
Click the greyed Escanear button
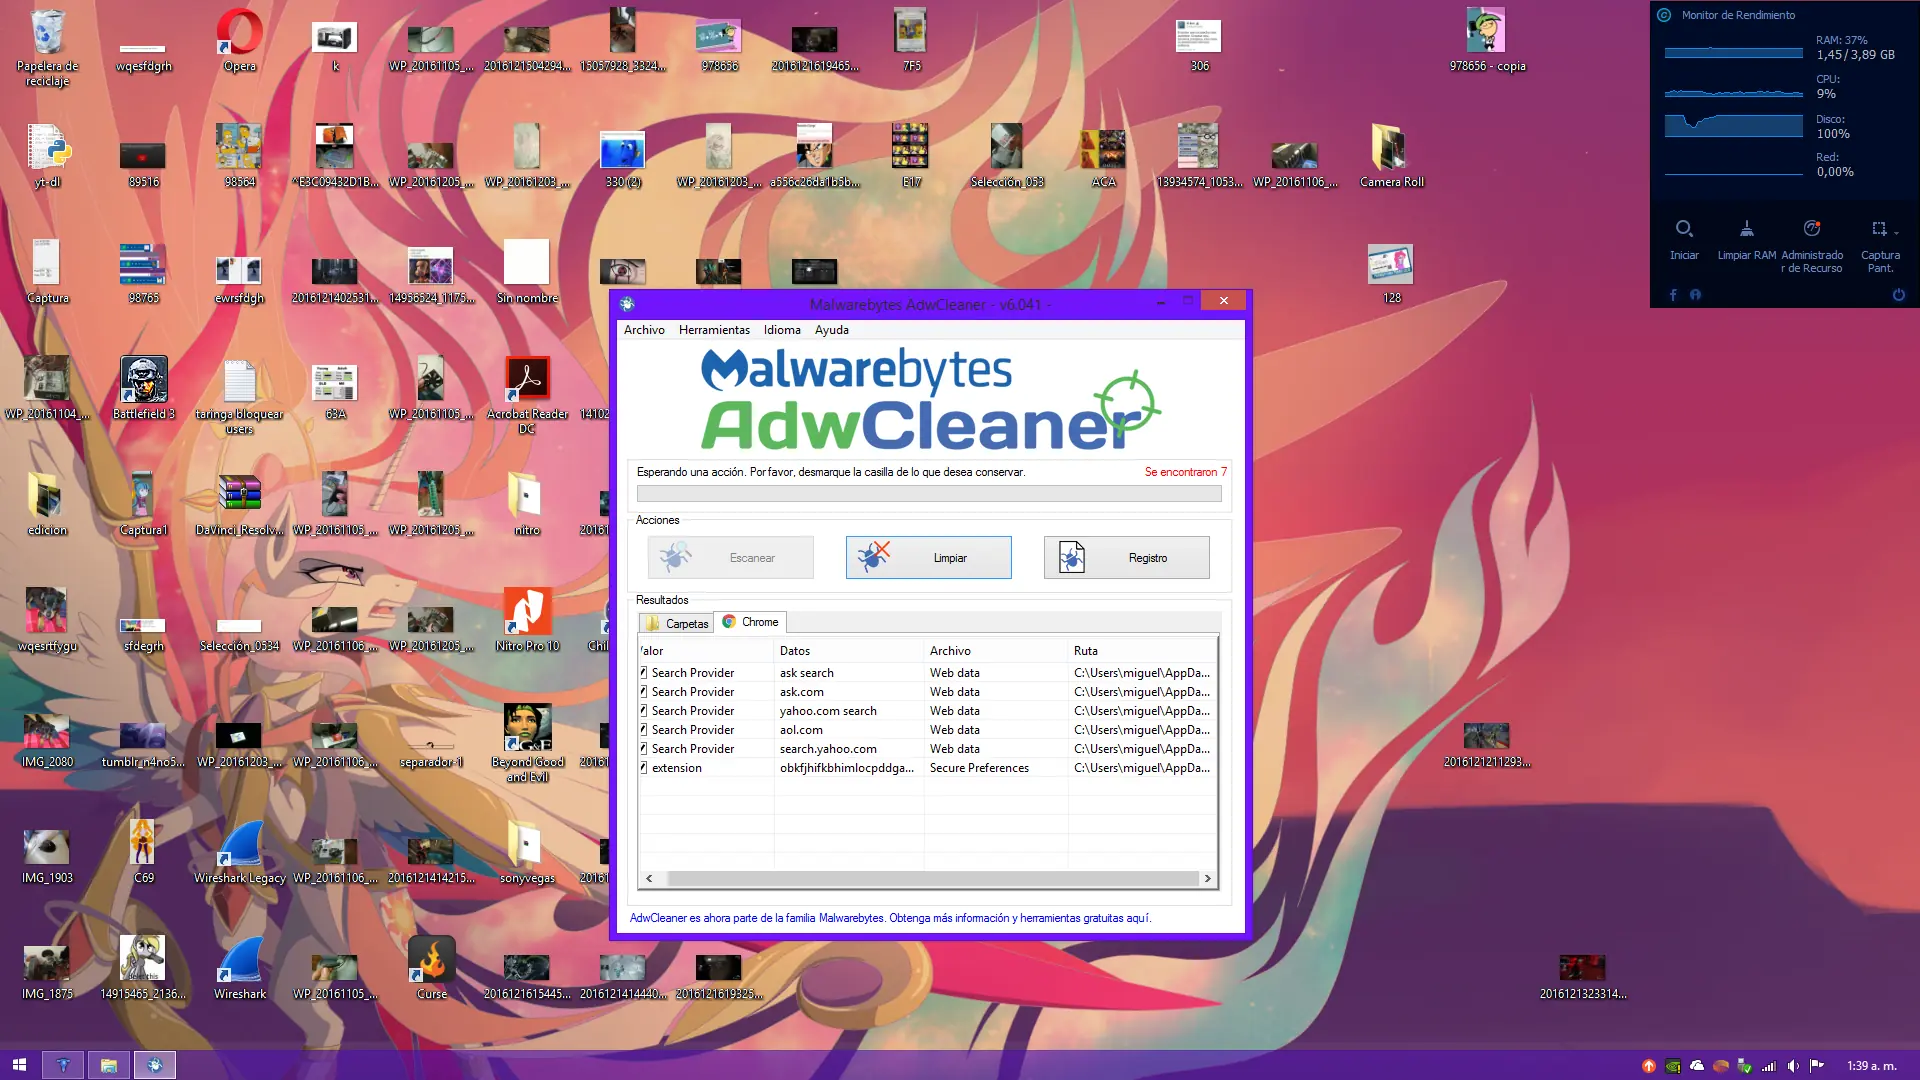pyautogui.click(x=730, y=558)
